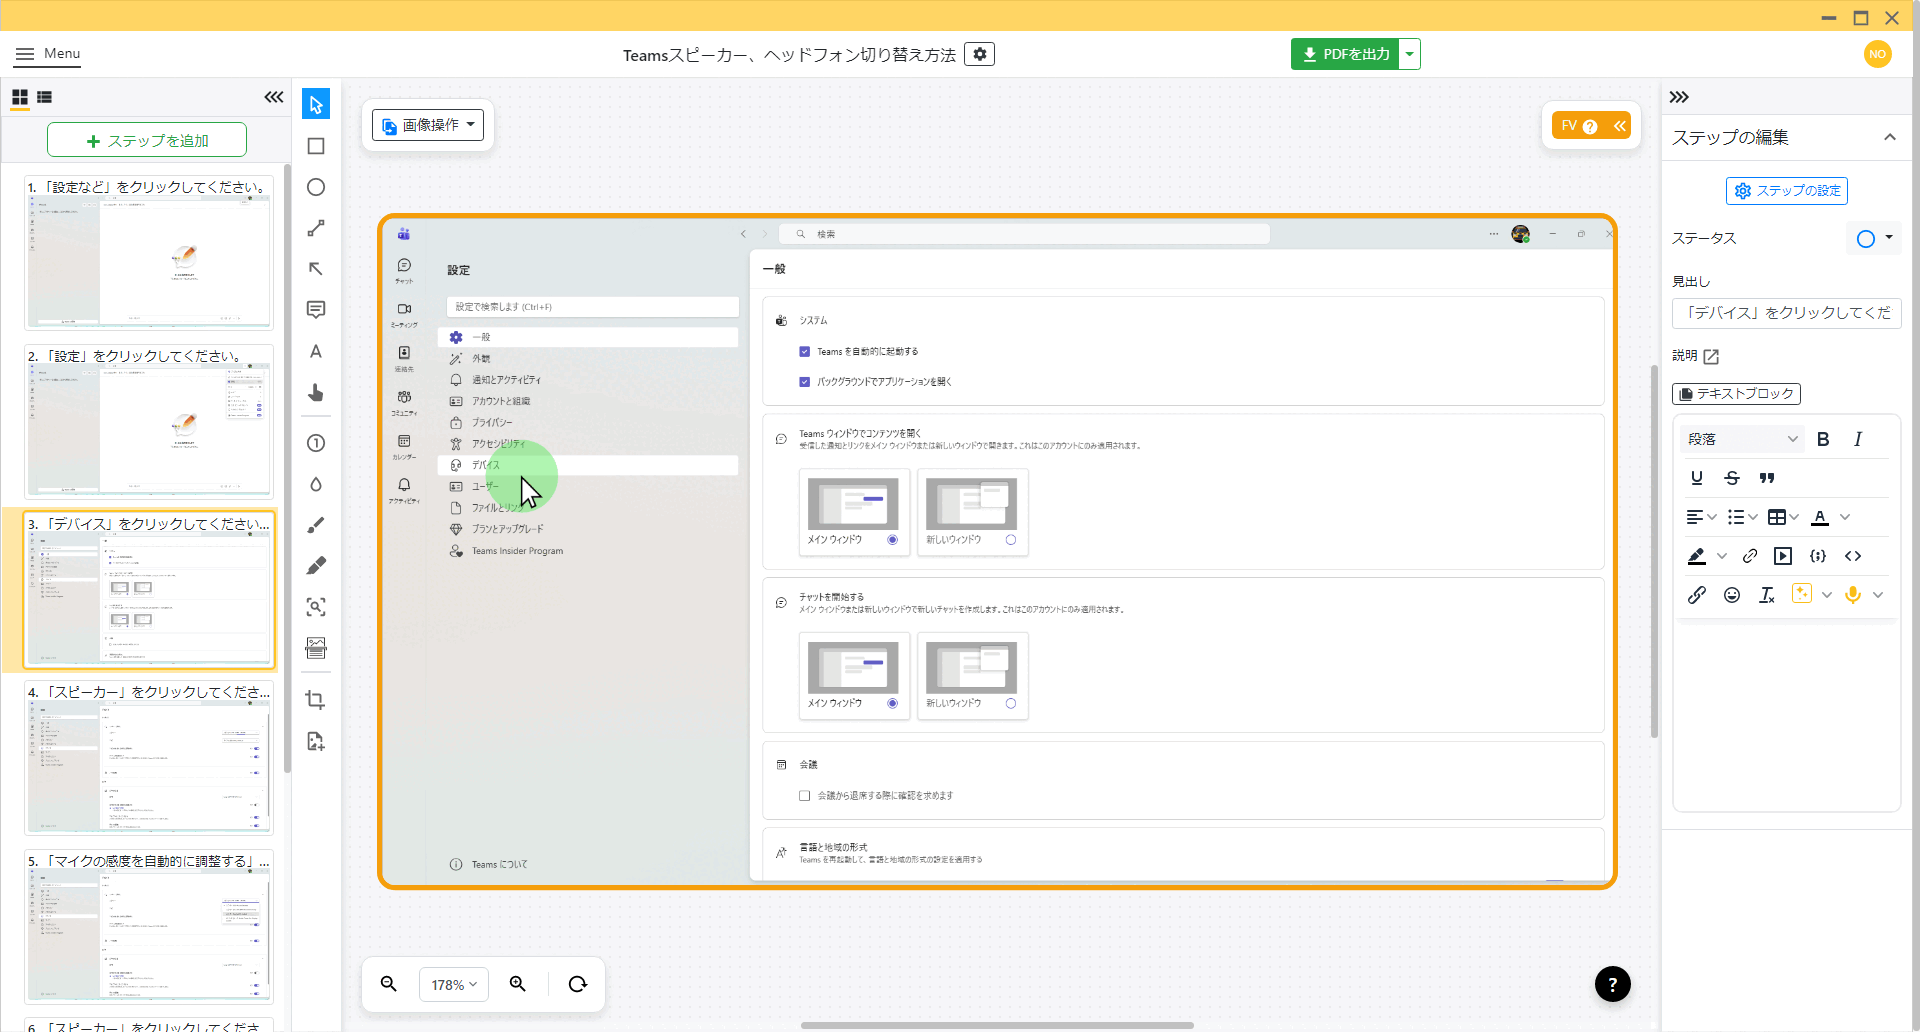Toggle bold in text editor
This screenshot has height=1032, width=1920.
1823,439
